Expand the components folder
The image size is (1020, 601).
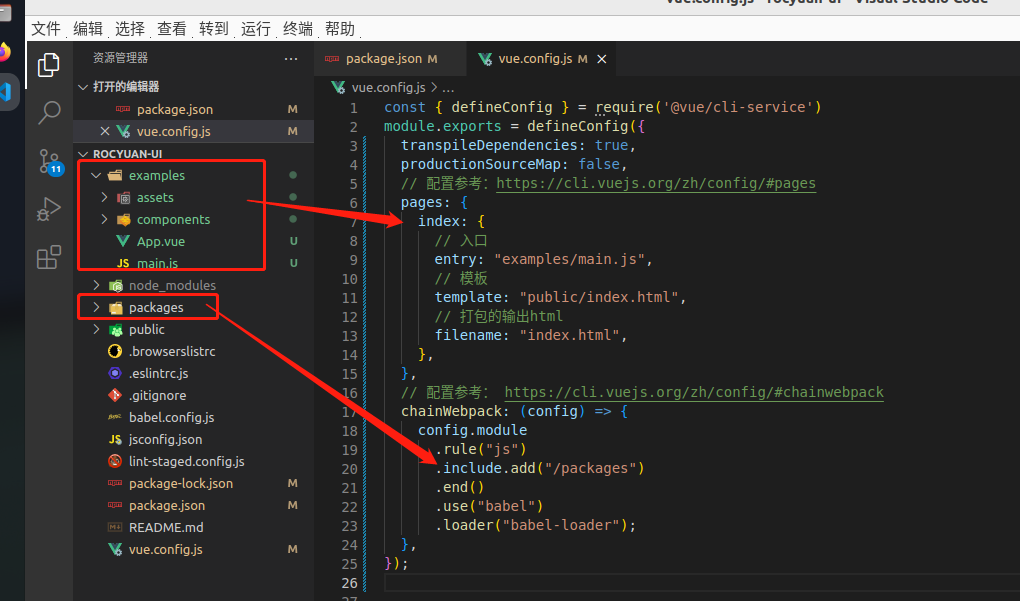(104, 219)
